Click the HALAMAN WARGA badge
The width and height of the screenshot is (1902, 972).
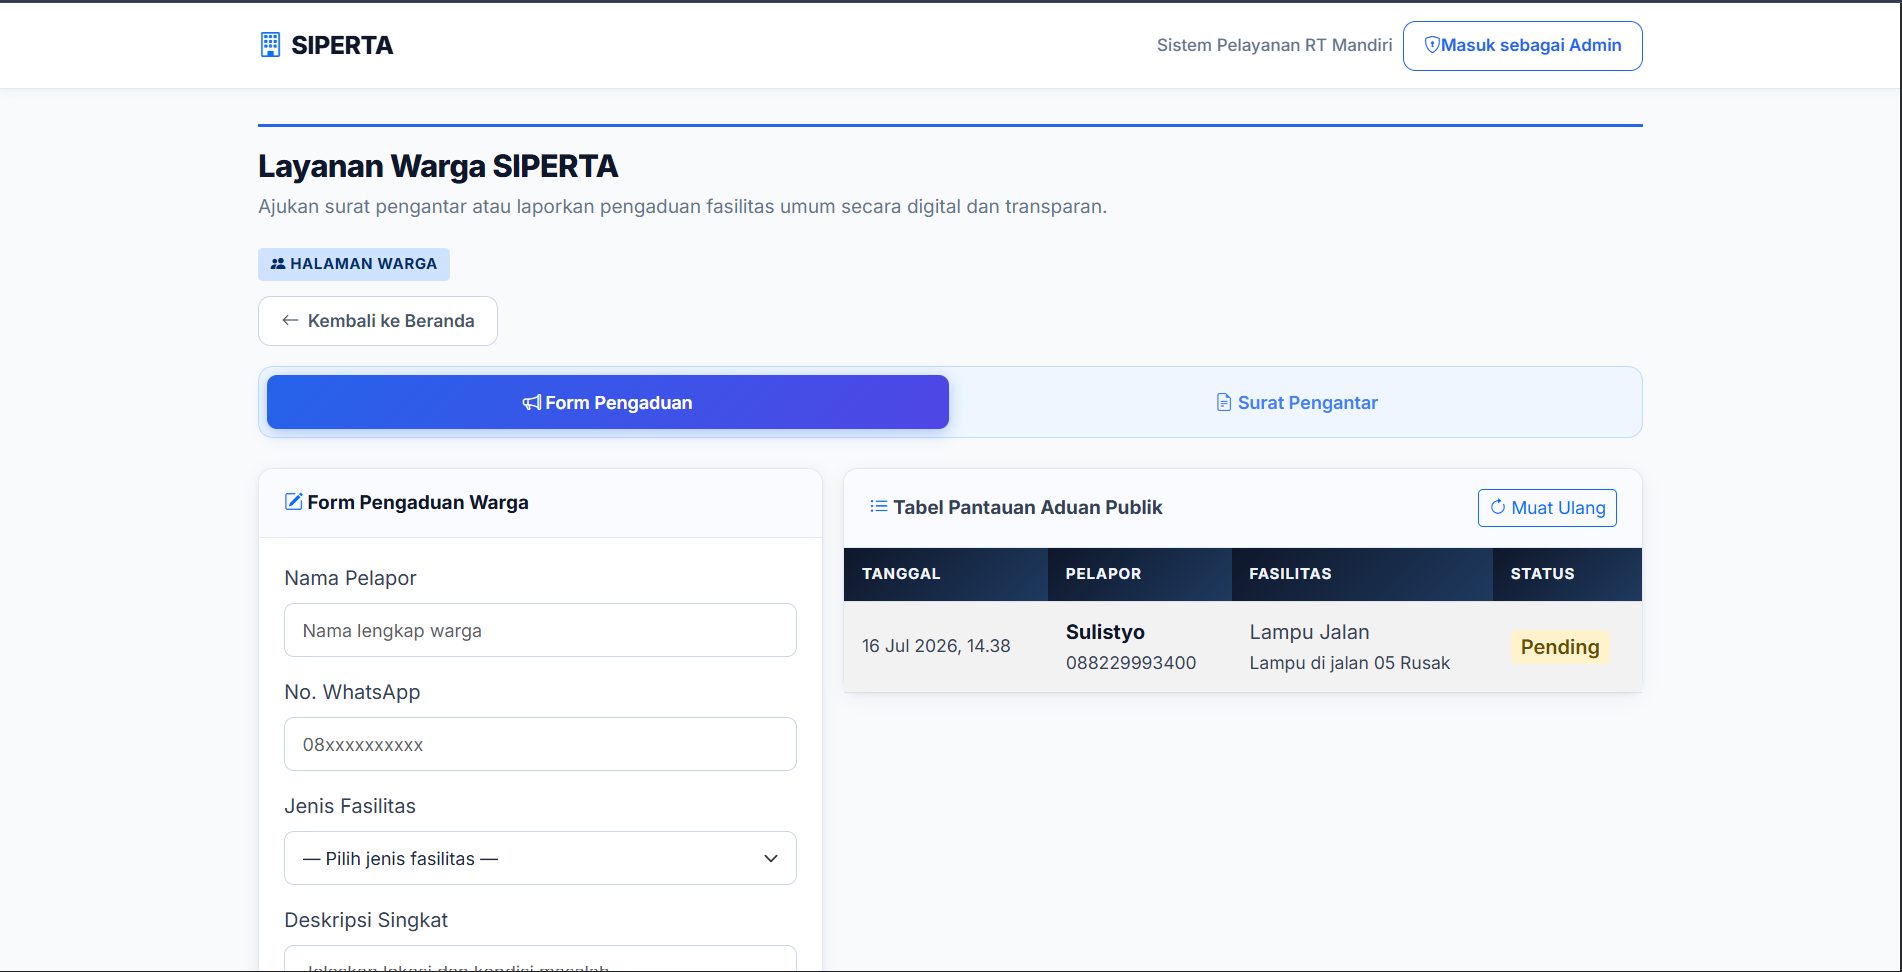(354, 264)
